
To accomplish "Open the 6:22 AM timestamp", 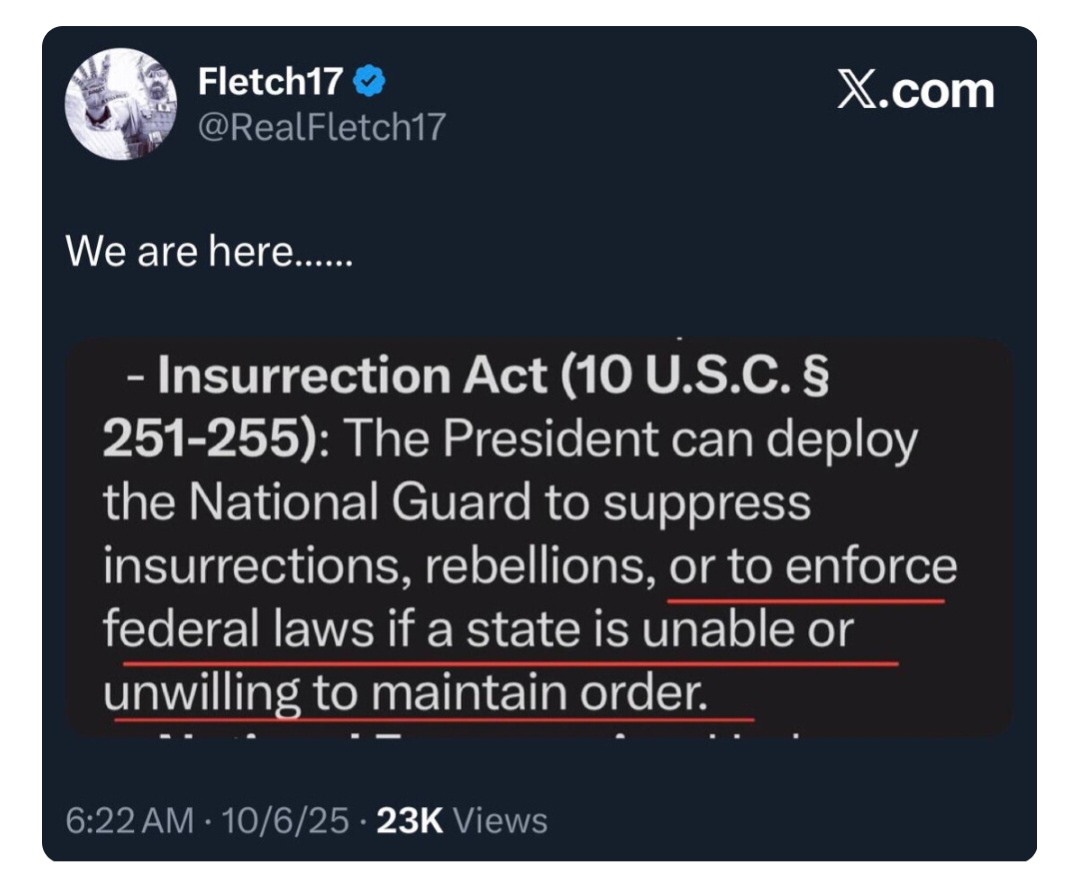I will click(130, 821).
